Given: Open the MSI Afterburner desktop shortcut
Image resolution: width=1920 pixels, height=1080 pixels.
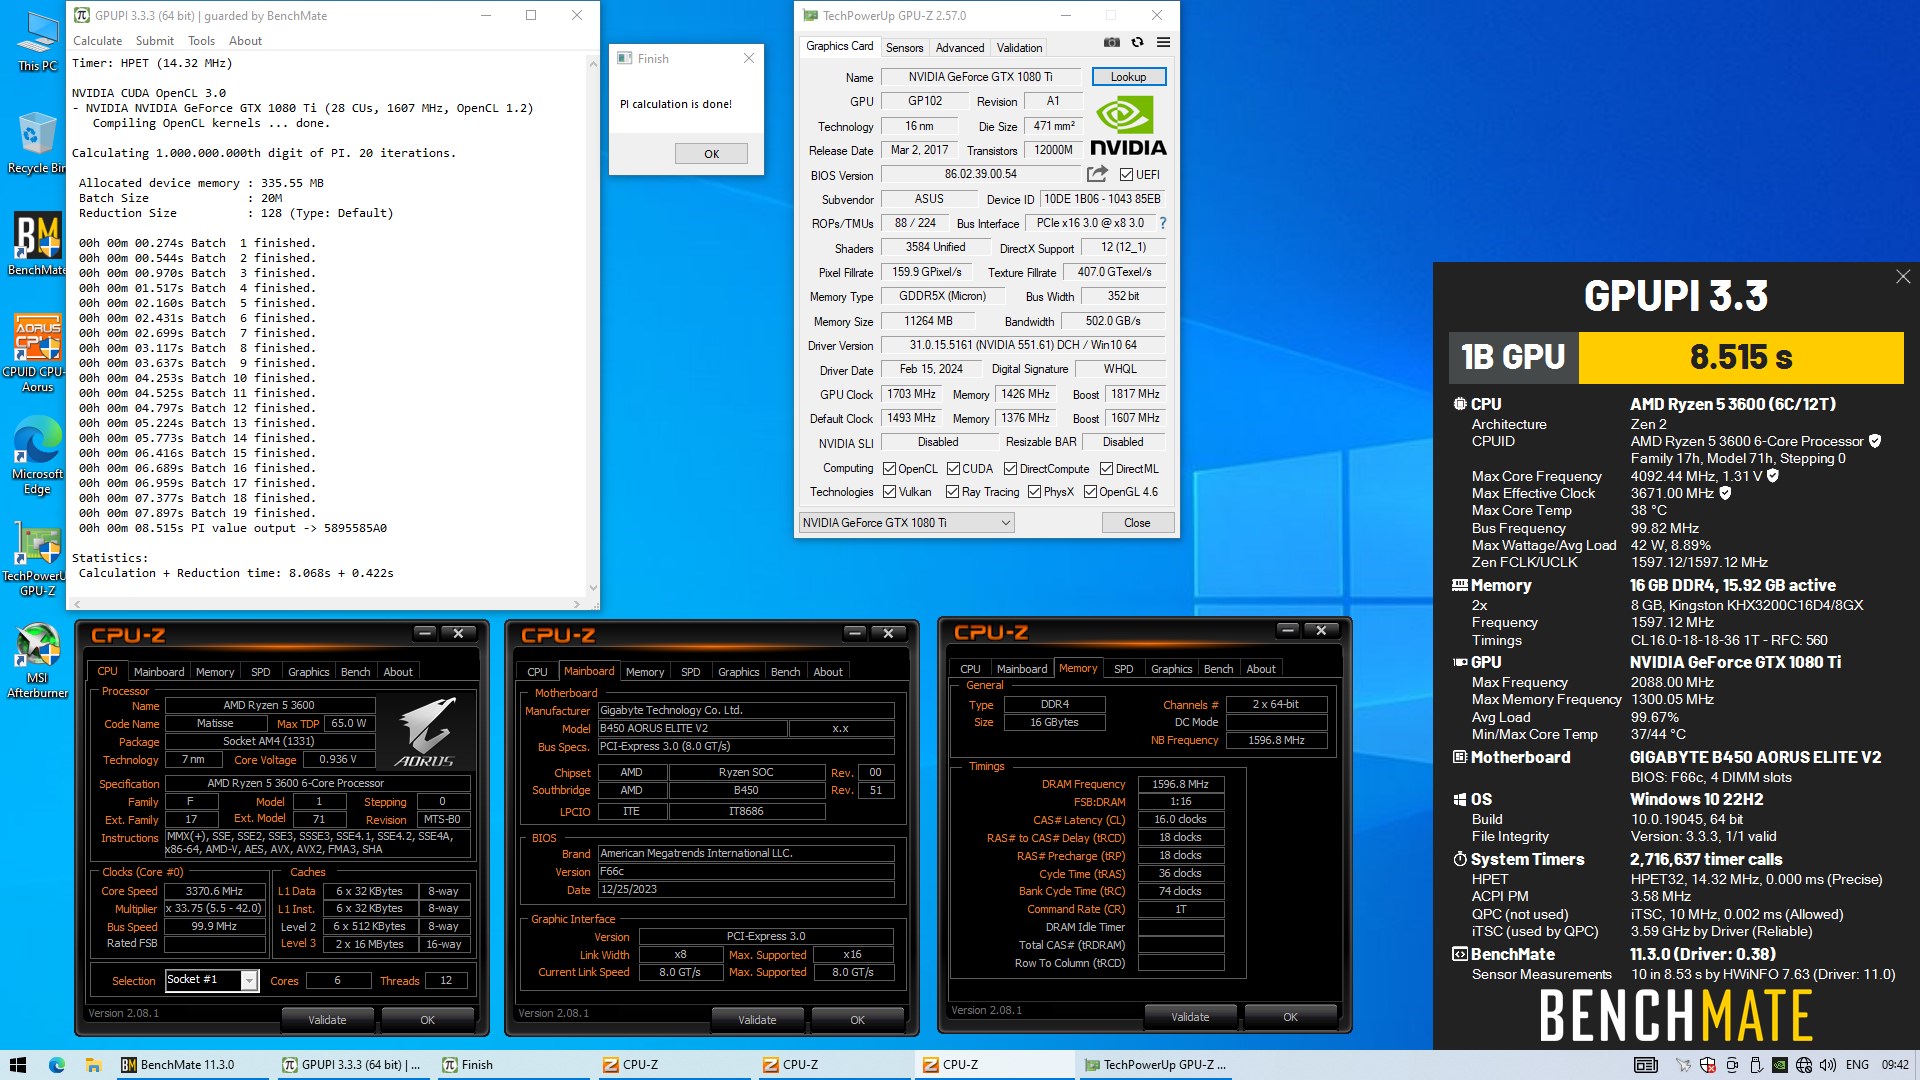Looking at the screenshot, I should point(37,660).
